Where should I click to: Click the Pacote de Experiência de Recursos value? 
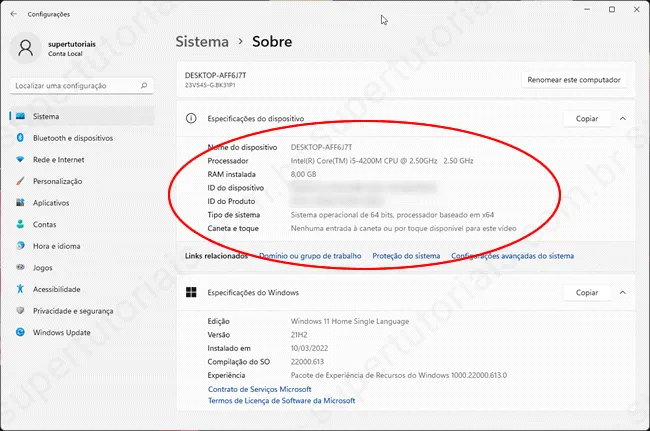(x=399, y=375)
